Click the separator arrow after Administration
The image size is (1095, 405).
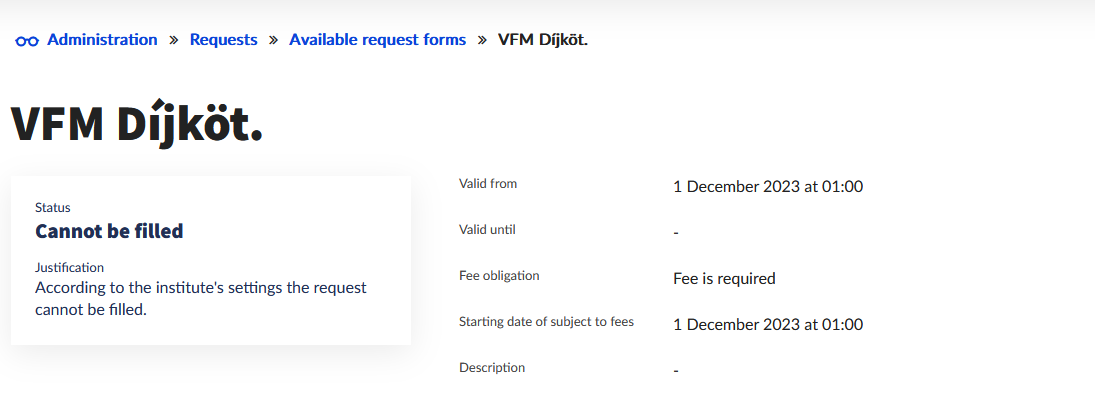[x=174, y=40]
